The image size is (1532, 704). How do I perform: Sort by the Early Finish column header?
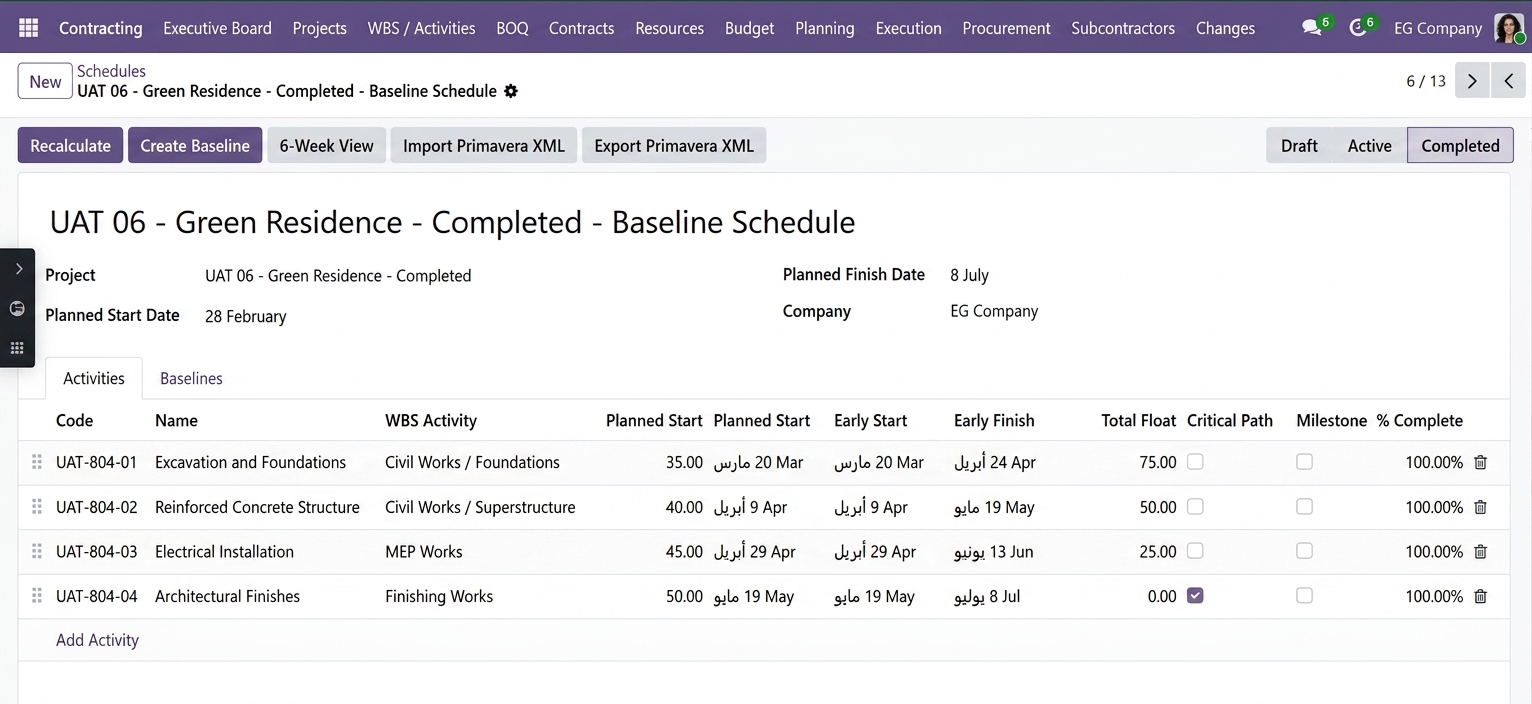click(x=994, y=421)
